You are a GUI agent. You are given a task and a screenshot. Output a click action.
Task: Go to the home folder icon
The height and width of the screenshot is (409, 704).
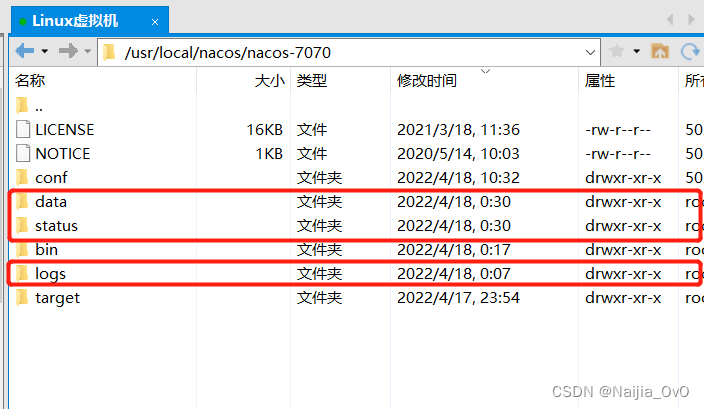coord(660,51)
